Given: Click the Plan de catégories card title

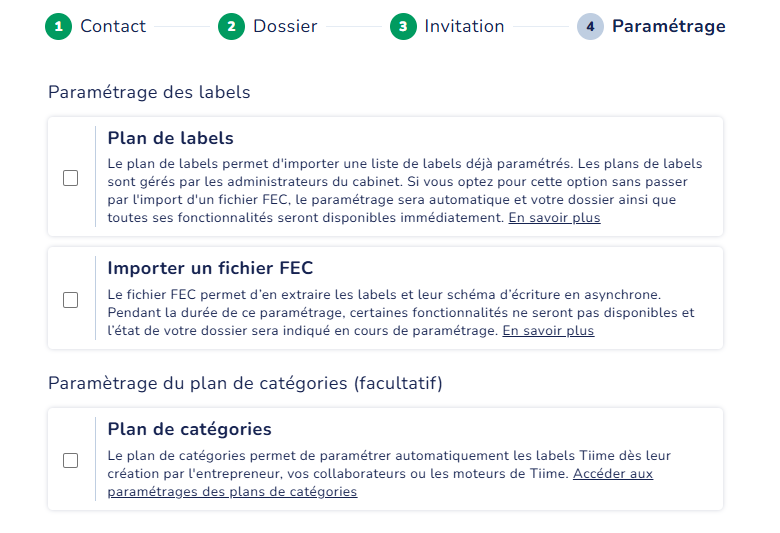Looking at the screenshot, I should pos(189,429).
